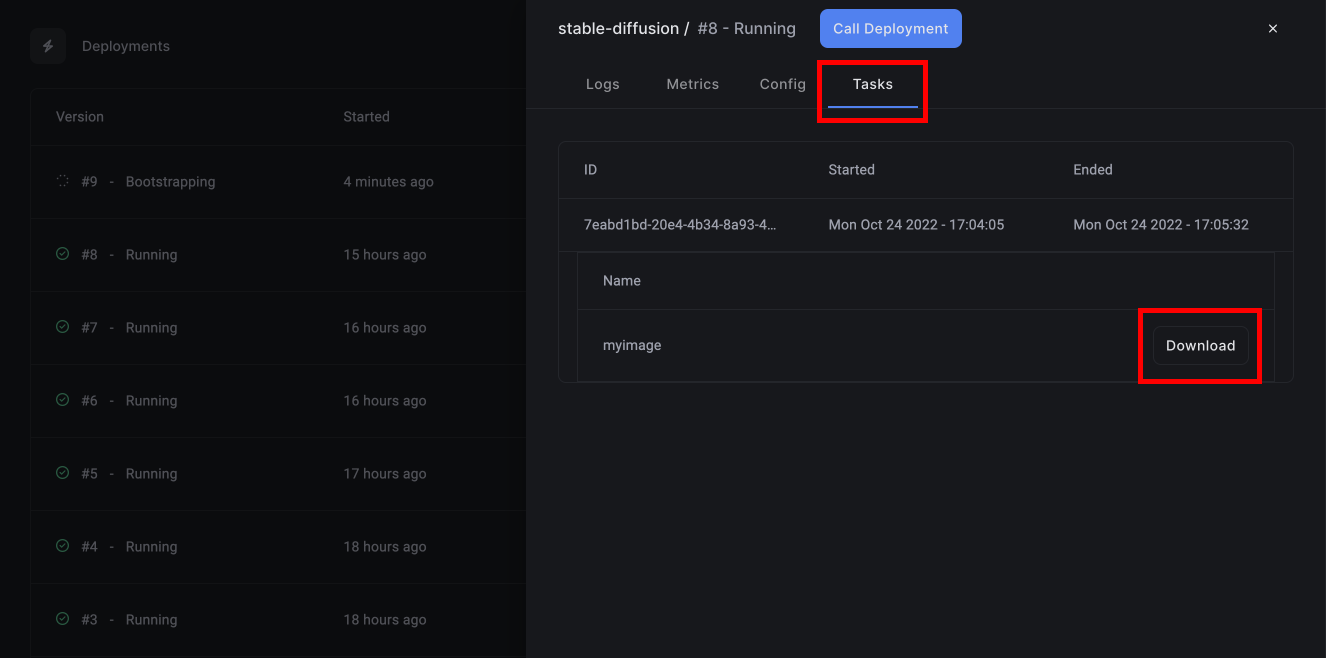Screen dimensions: 1326x658
Task: Click the green check icon for version #4
Action: click(61, 546)
